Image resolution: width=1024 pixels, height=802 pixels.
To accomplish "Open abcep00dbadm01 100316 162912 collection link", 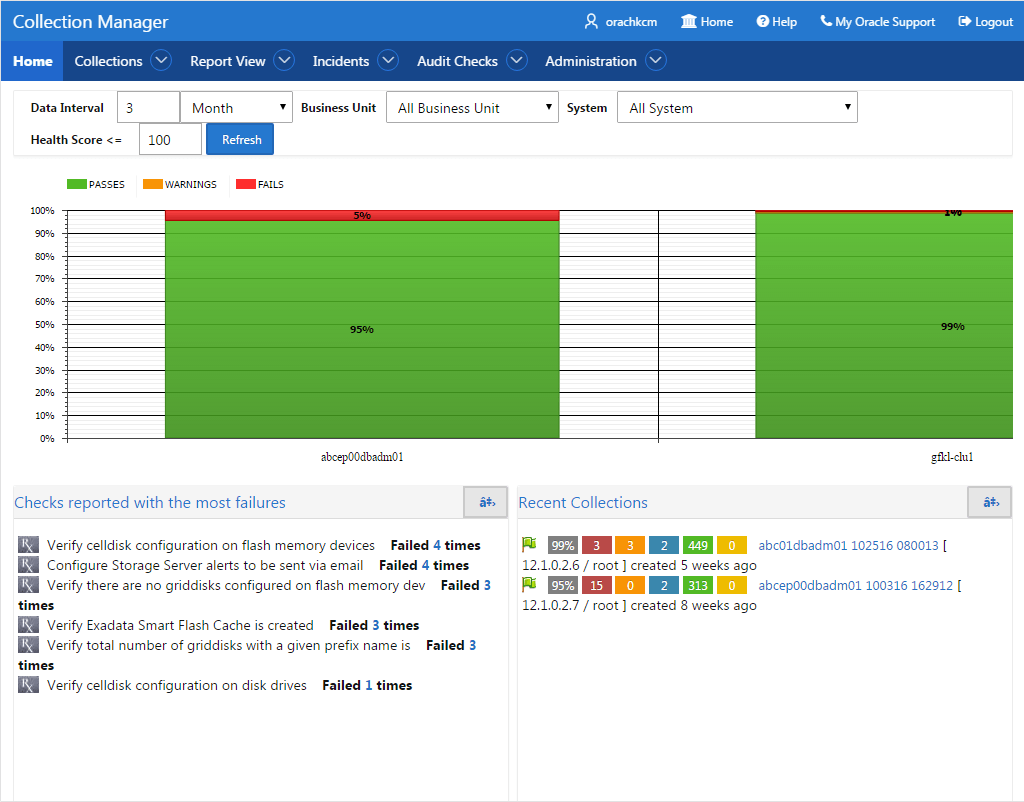I will [856, 585].
